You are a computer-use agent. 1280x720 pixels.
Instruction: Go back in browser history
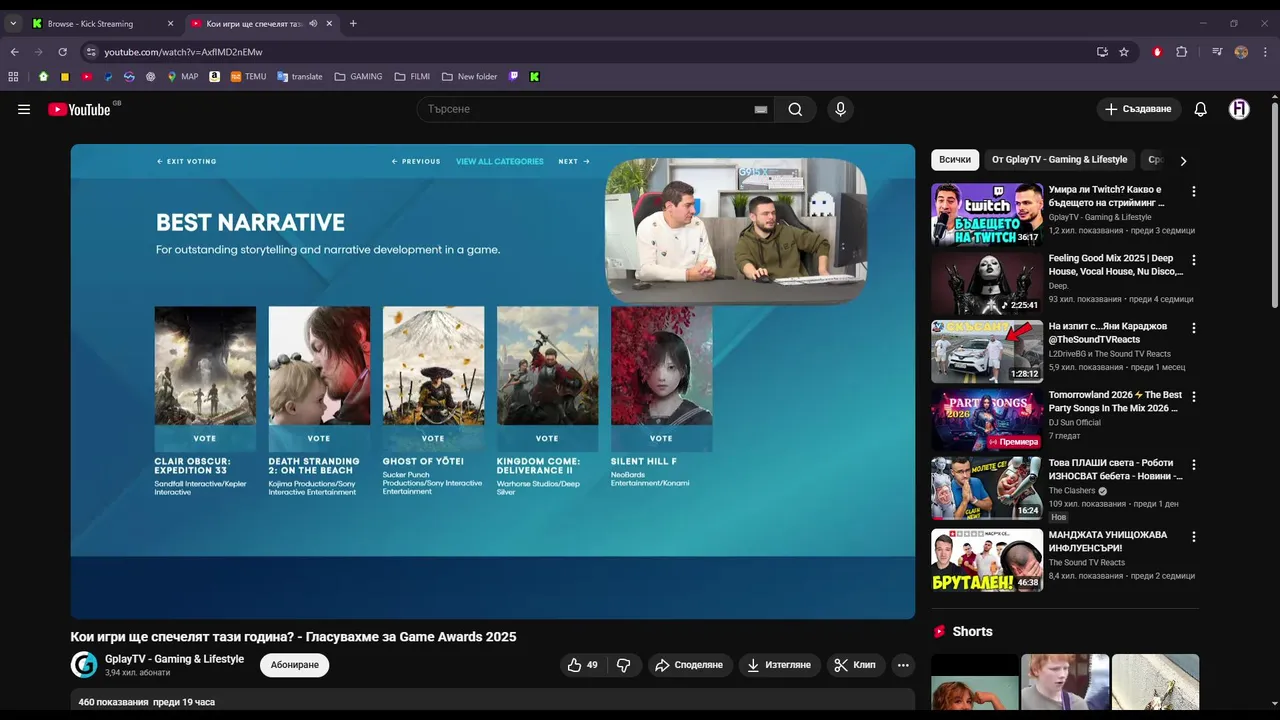(15, 52)
